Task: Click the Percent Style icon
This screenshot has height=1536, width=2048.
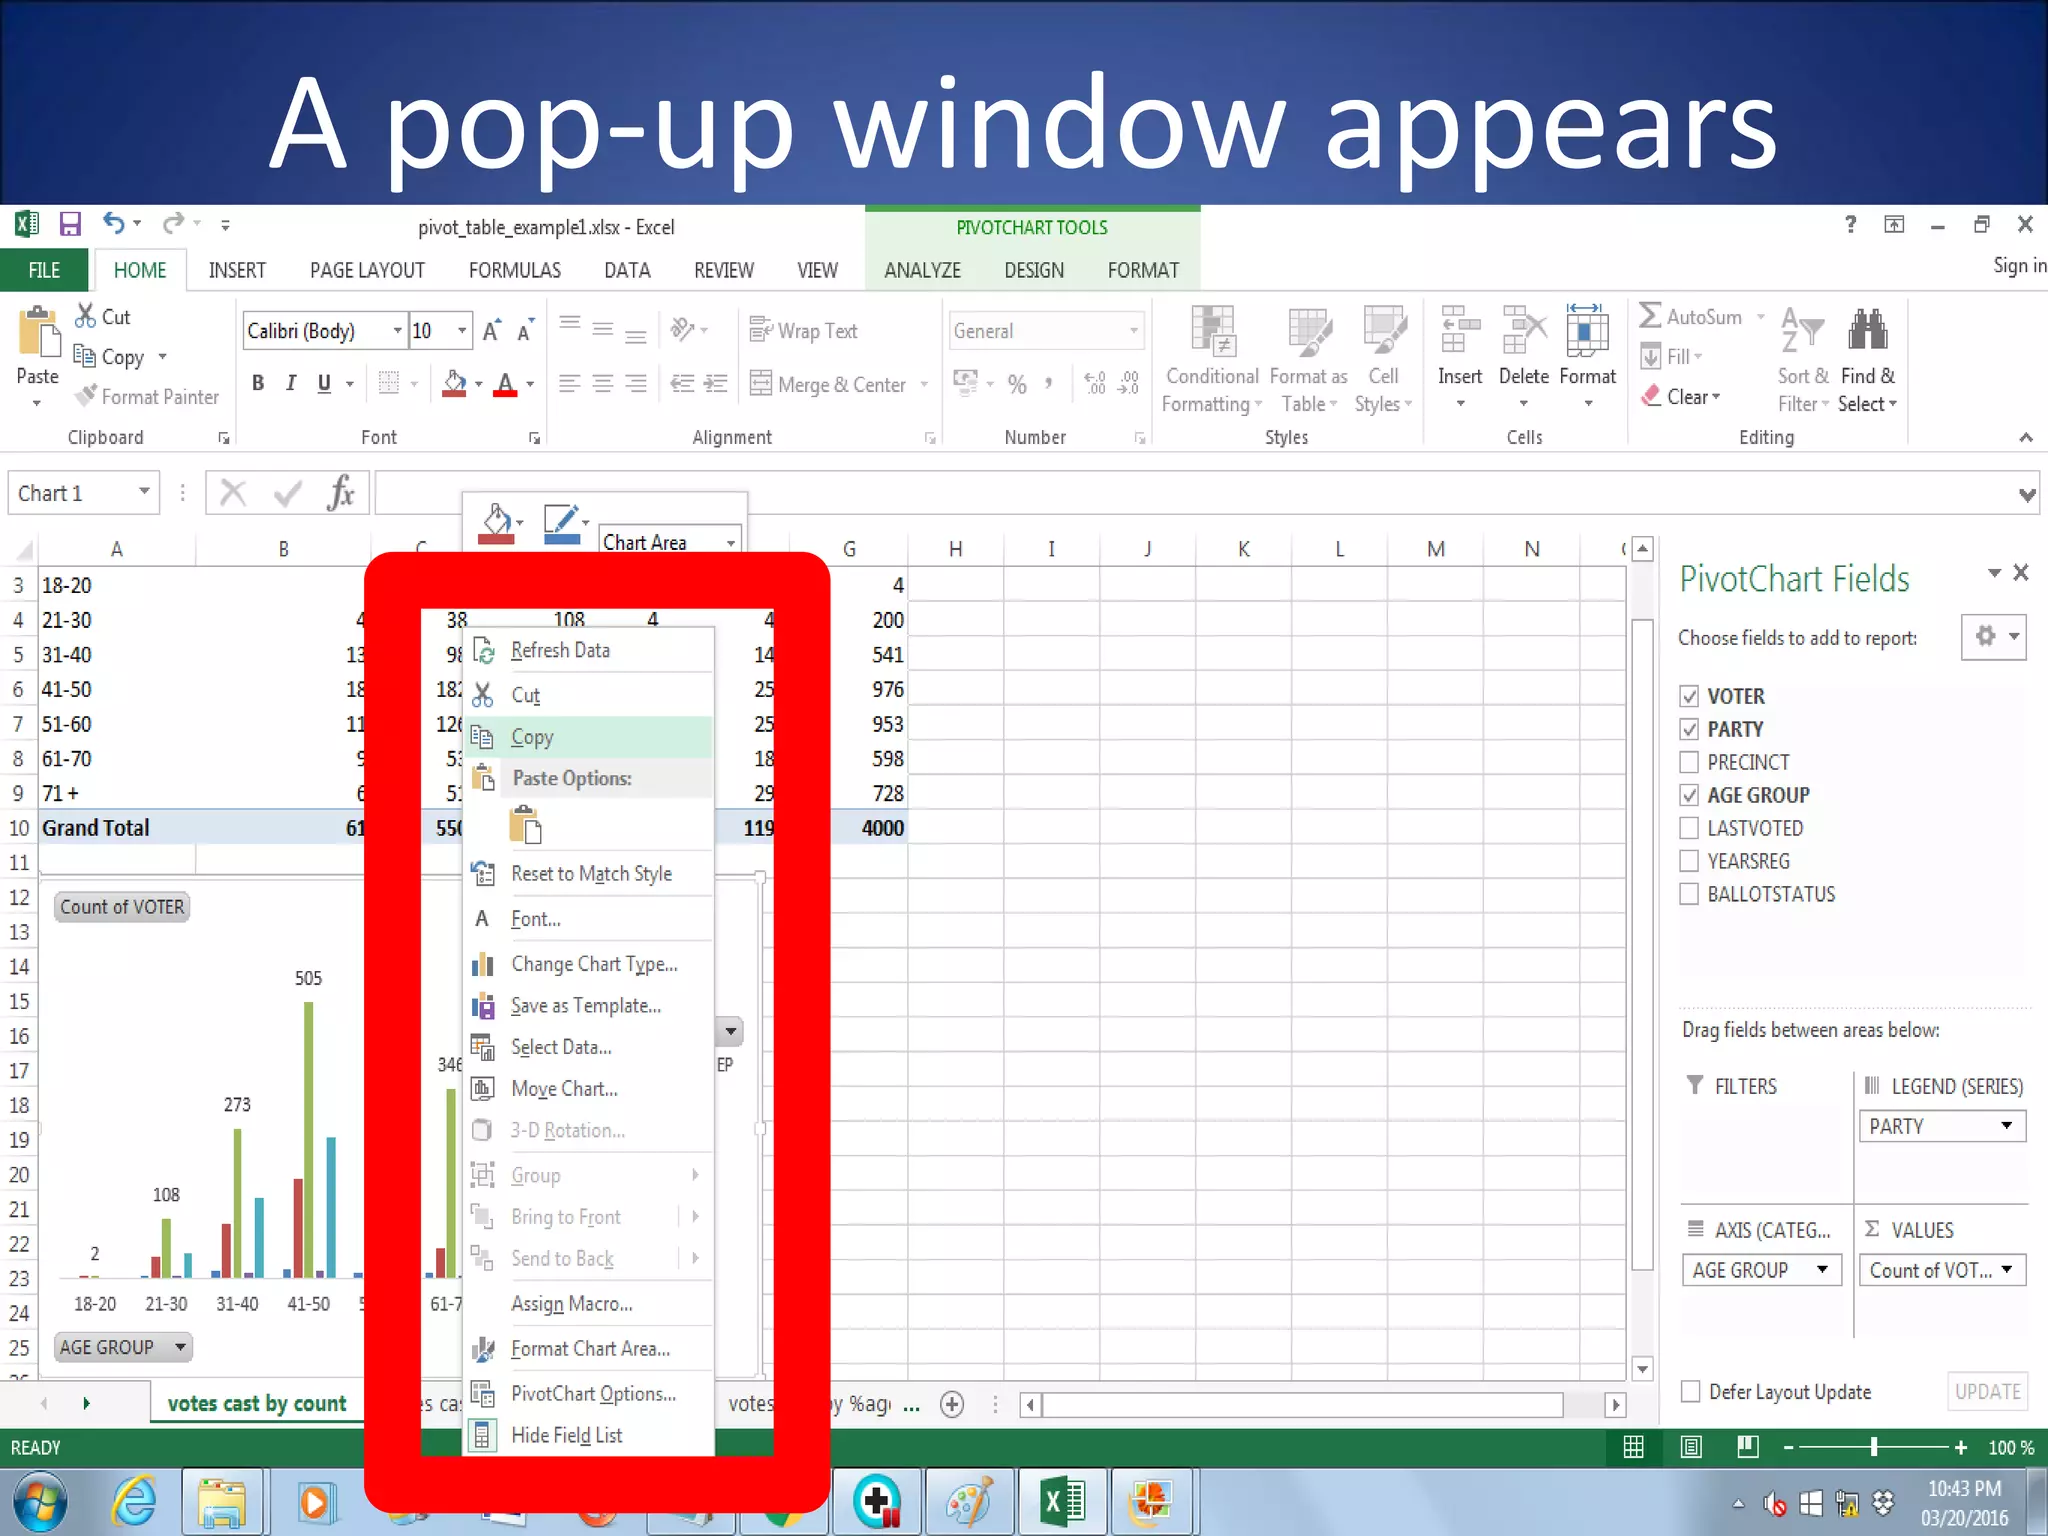Action: (x=1017, y=384)
